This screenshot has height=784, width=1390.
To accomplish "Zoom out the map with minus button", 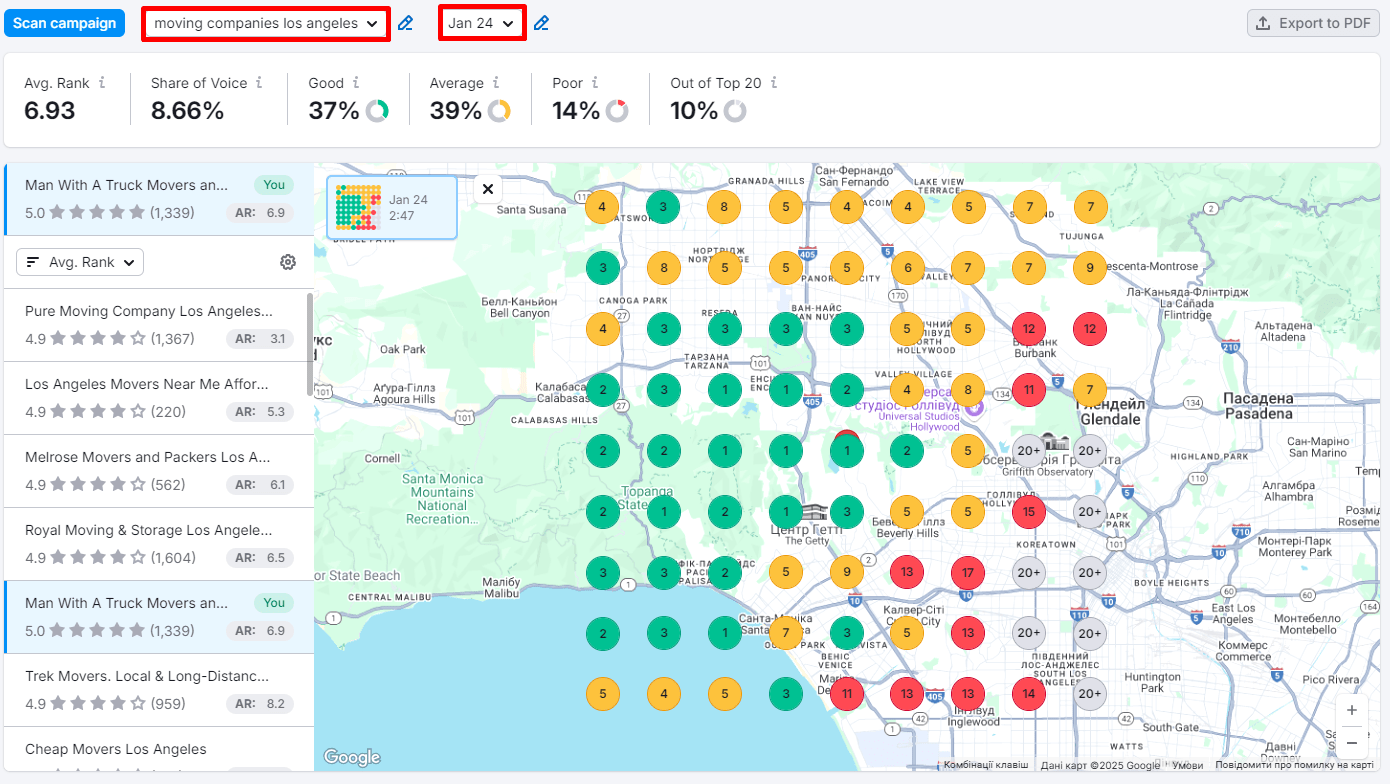I will point(1352,743).
